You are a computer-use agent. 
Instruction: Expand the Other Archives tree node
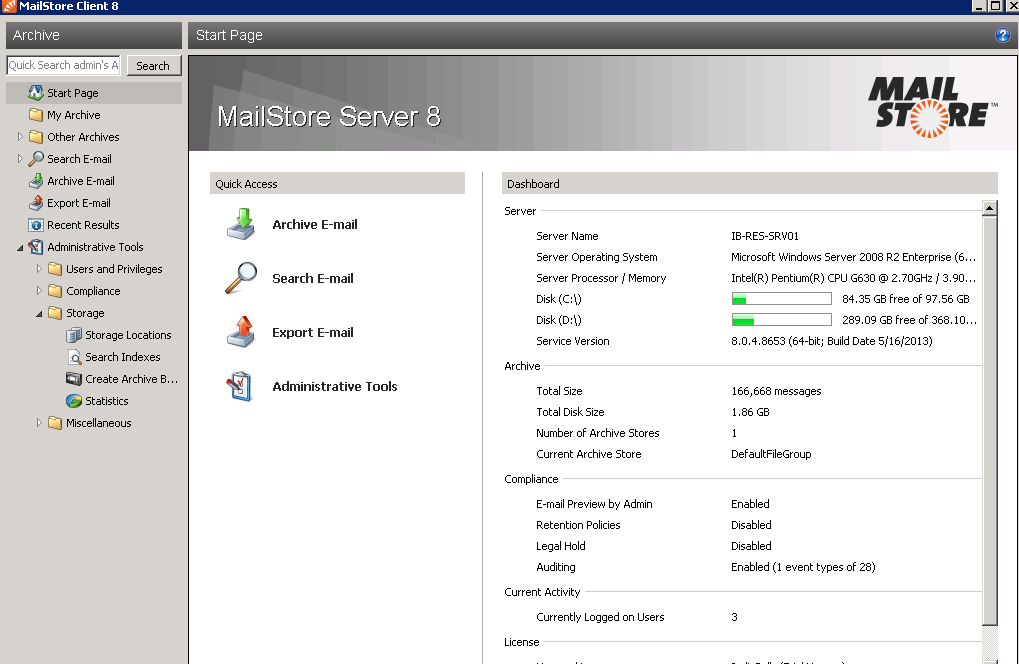pyautogui.click(x=19, y=137)
